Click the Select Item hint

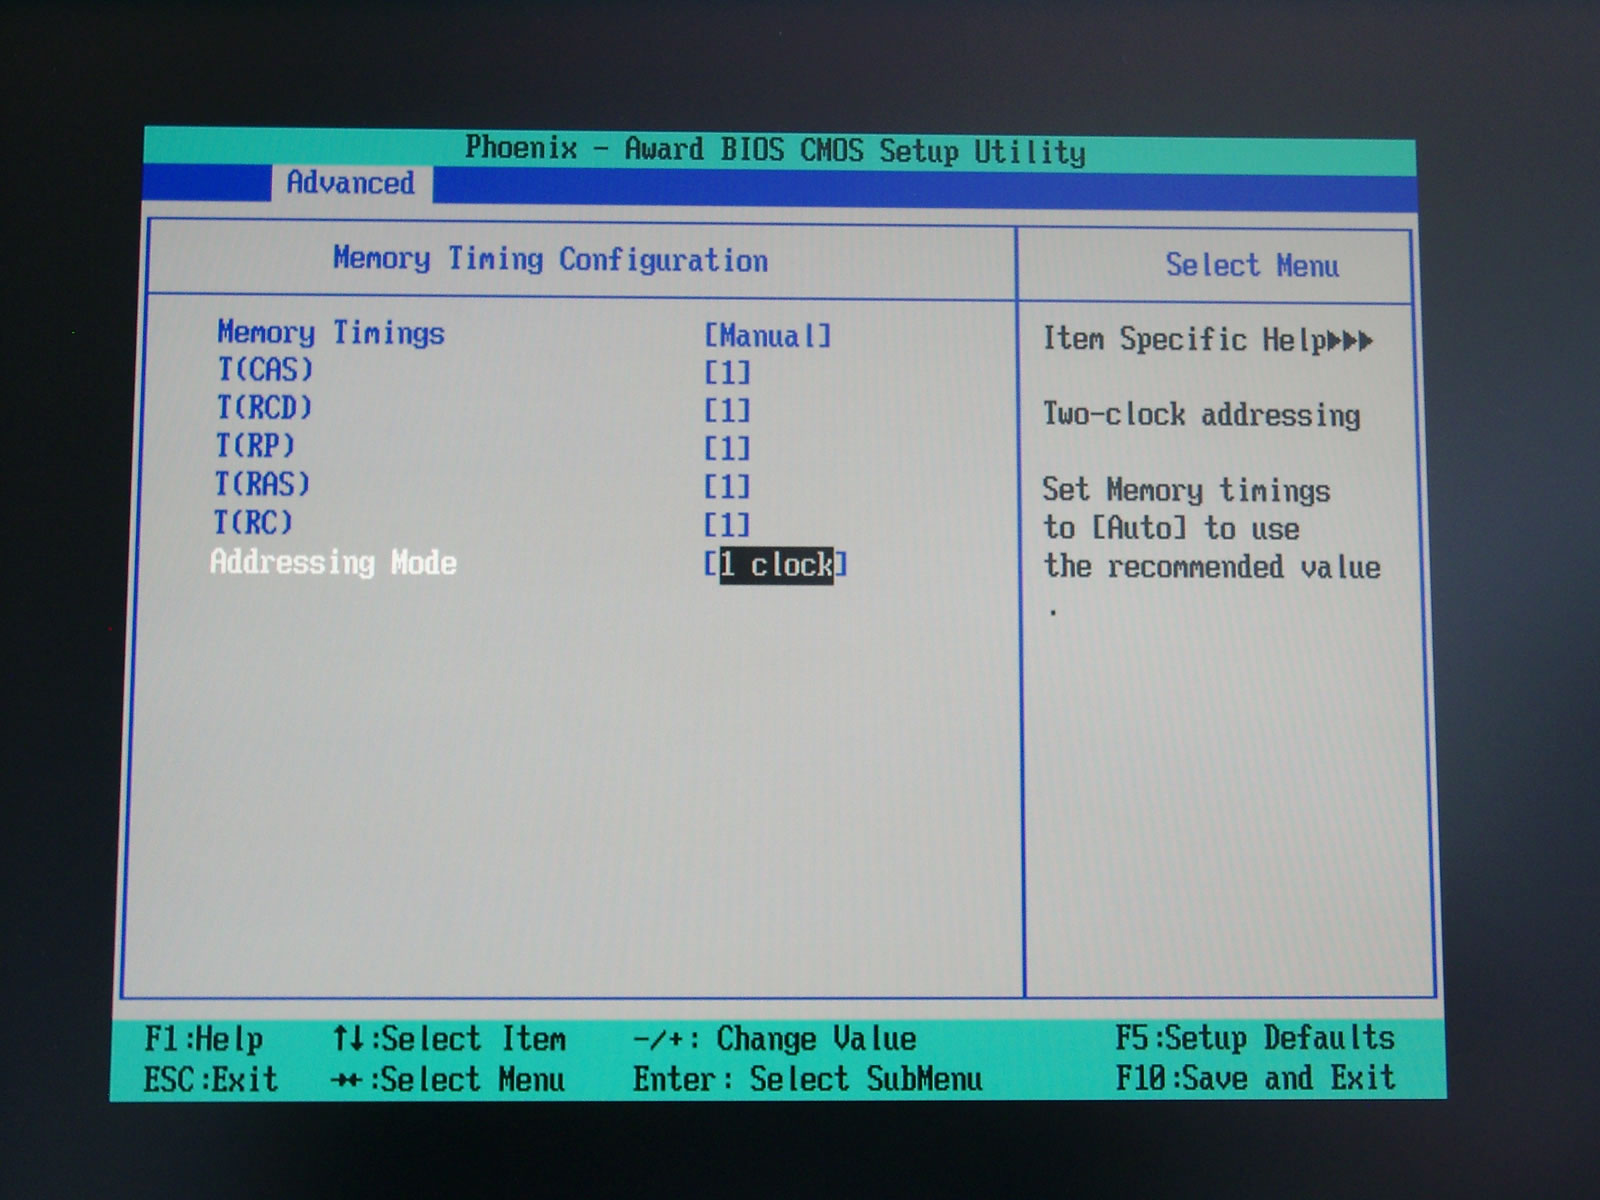(x=474, y=1039)
